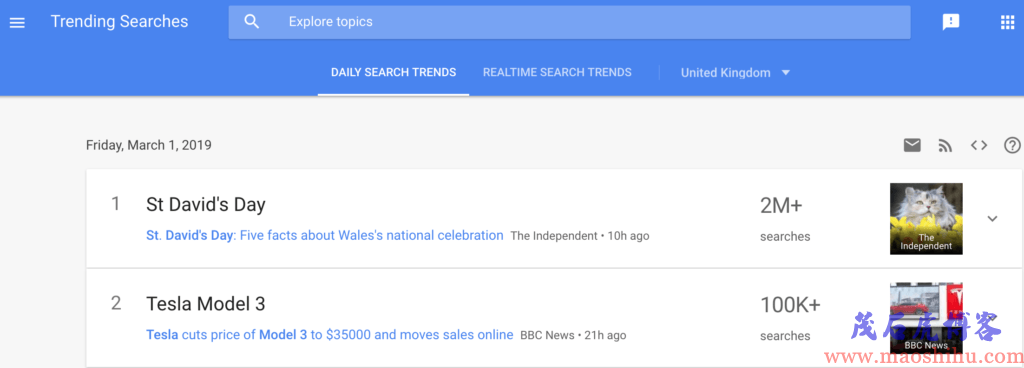The image size is (1024, 368).
Task: Click the BBC News 21h ago source text
Action: pos(573,335)
